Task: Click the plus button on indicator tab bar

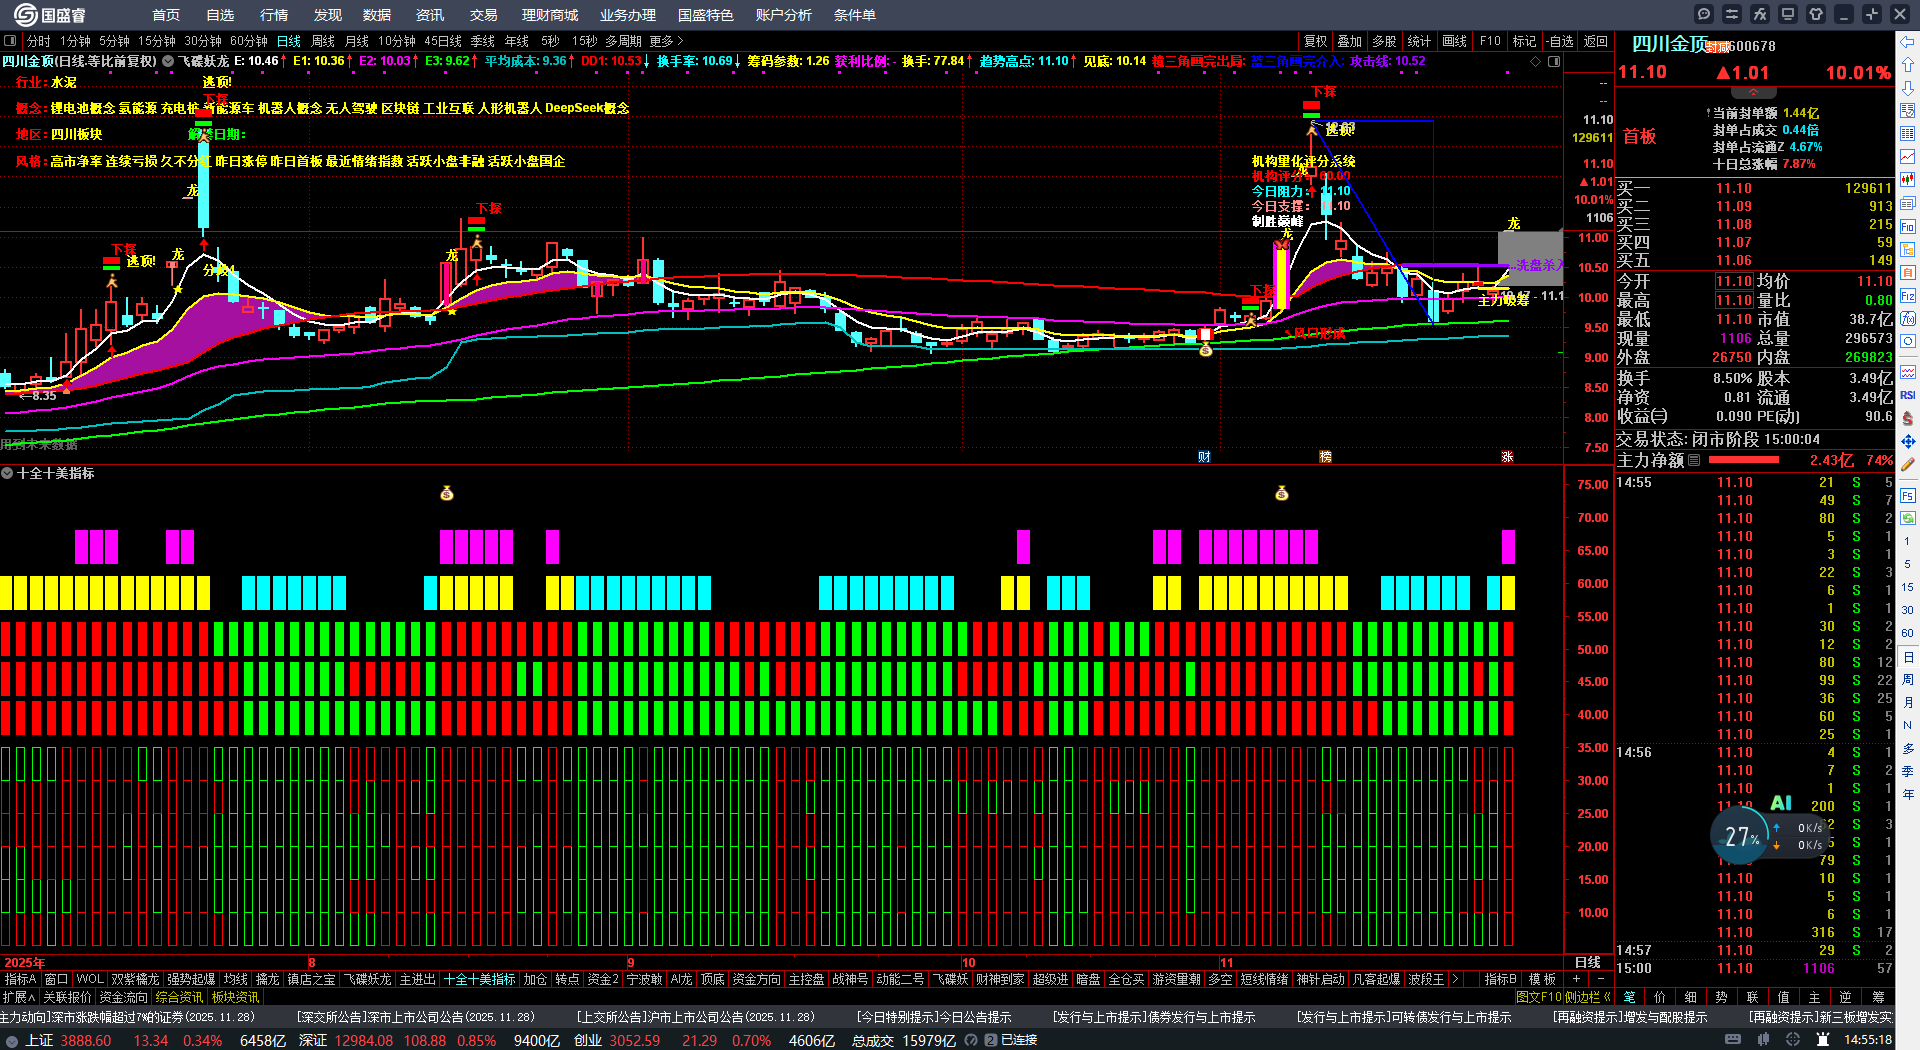Action: coord(1576,979)
